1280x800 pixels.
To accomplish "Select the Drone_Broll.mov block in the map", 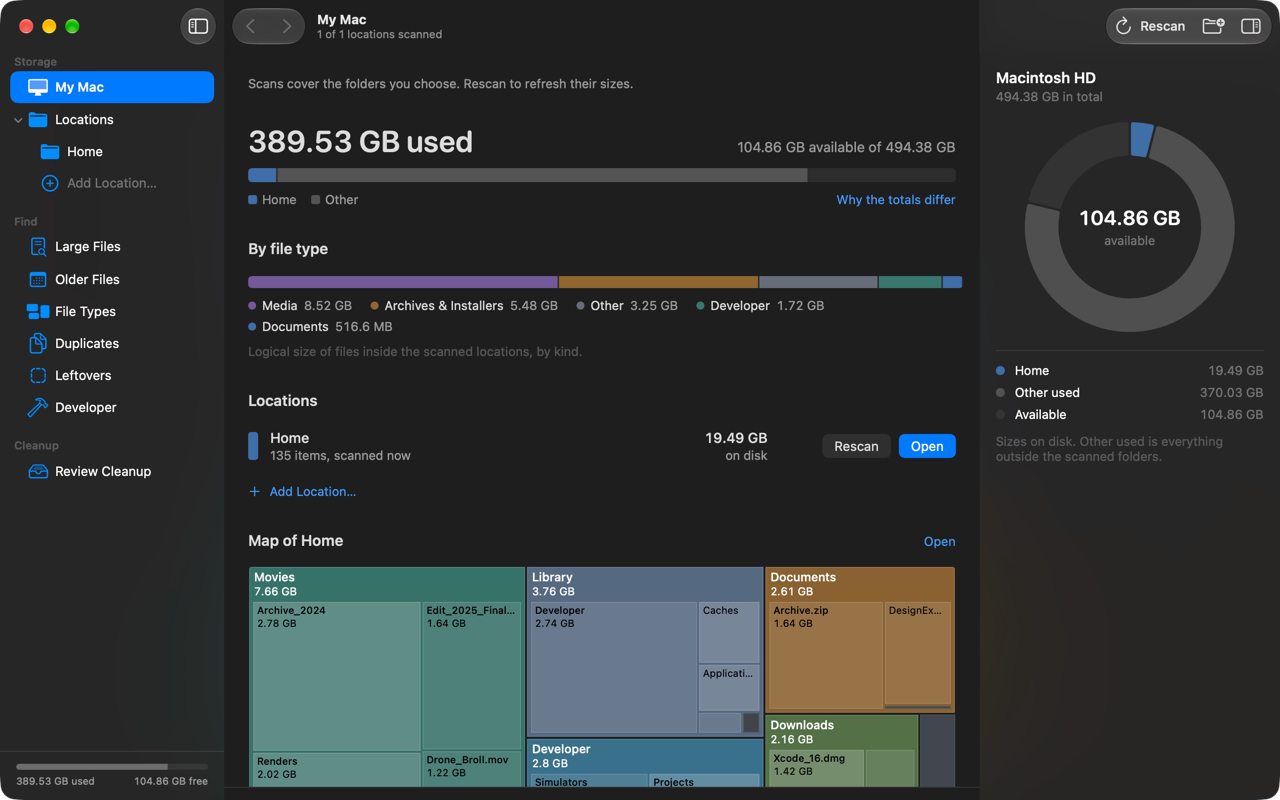I will click(x=472, y=769).
